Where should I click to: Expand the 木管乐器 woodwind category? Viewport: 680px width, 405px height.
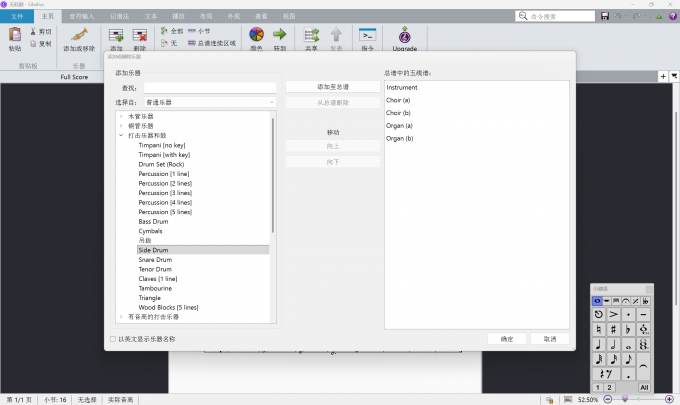121,116
